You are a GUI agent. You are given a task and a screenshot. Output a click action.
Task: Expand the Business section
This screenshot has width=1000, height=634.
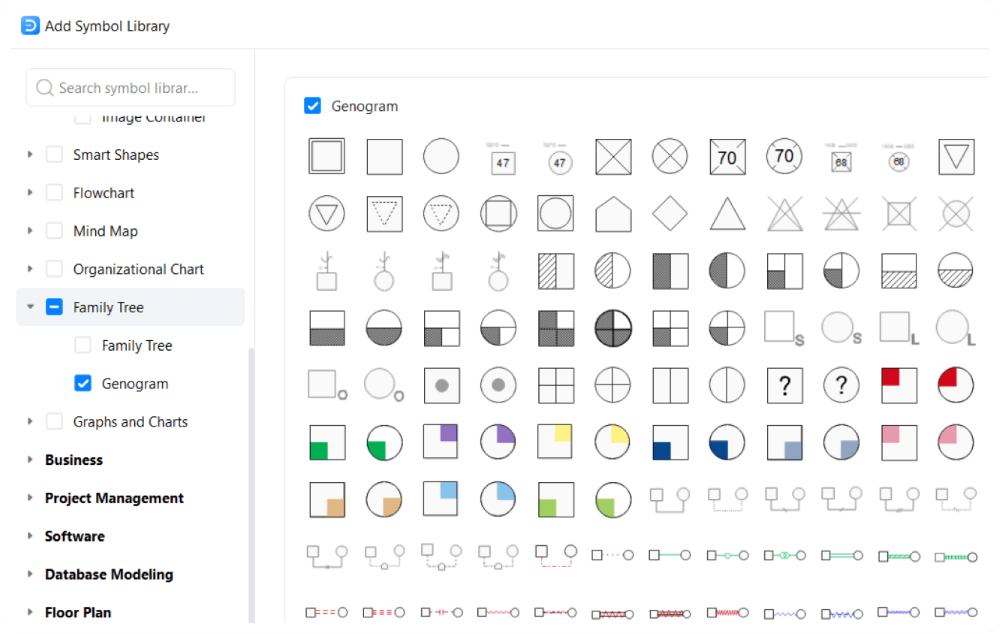click(30, 460)
